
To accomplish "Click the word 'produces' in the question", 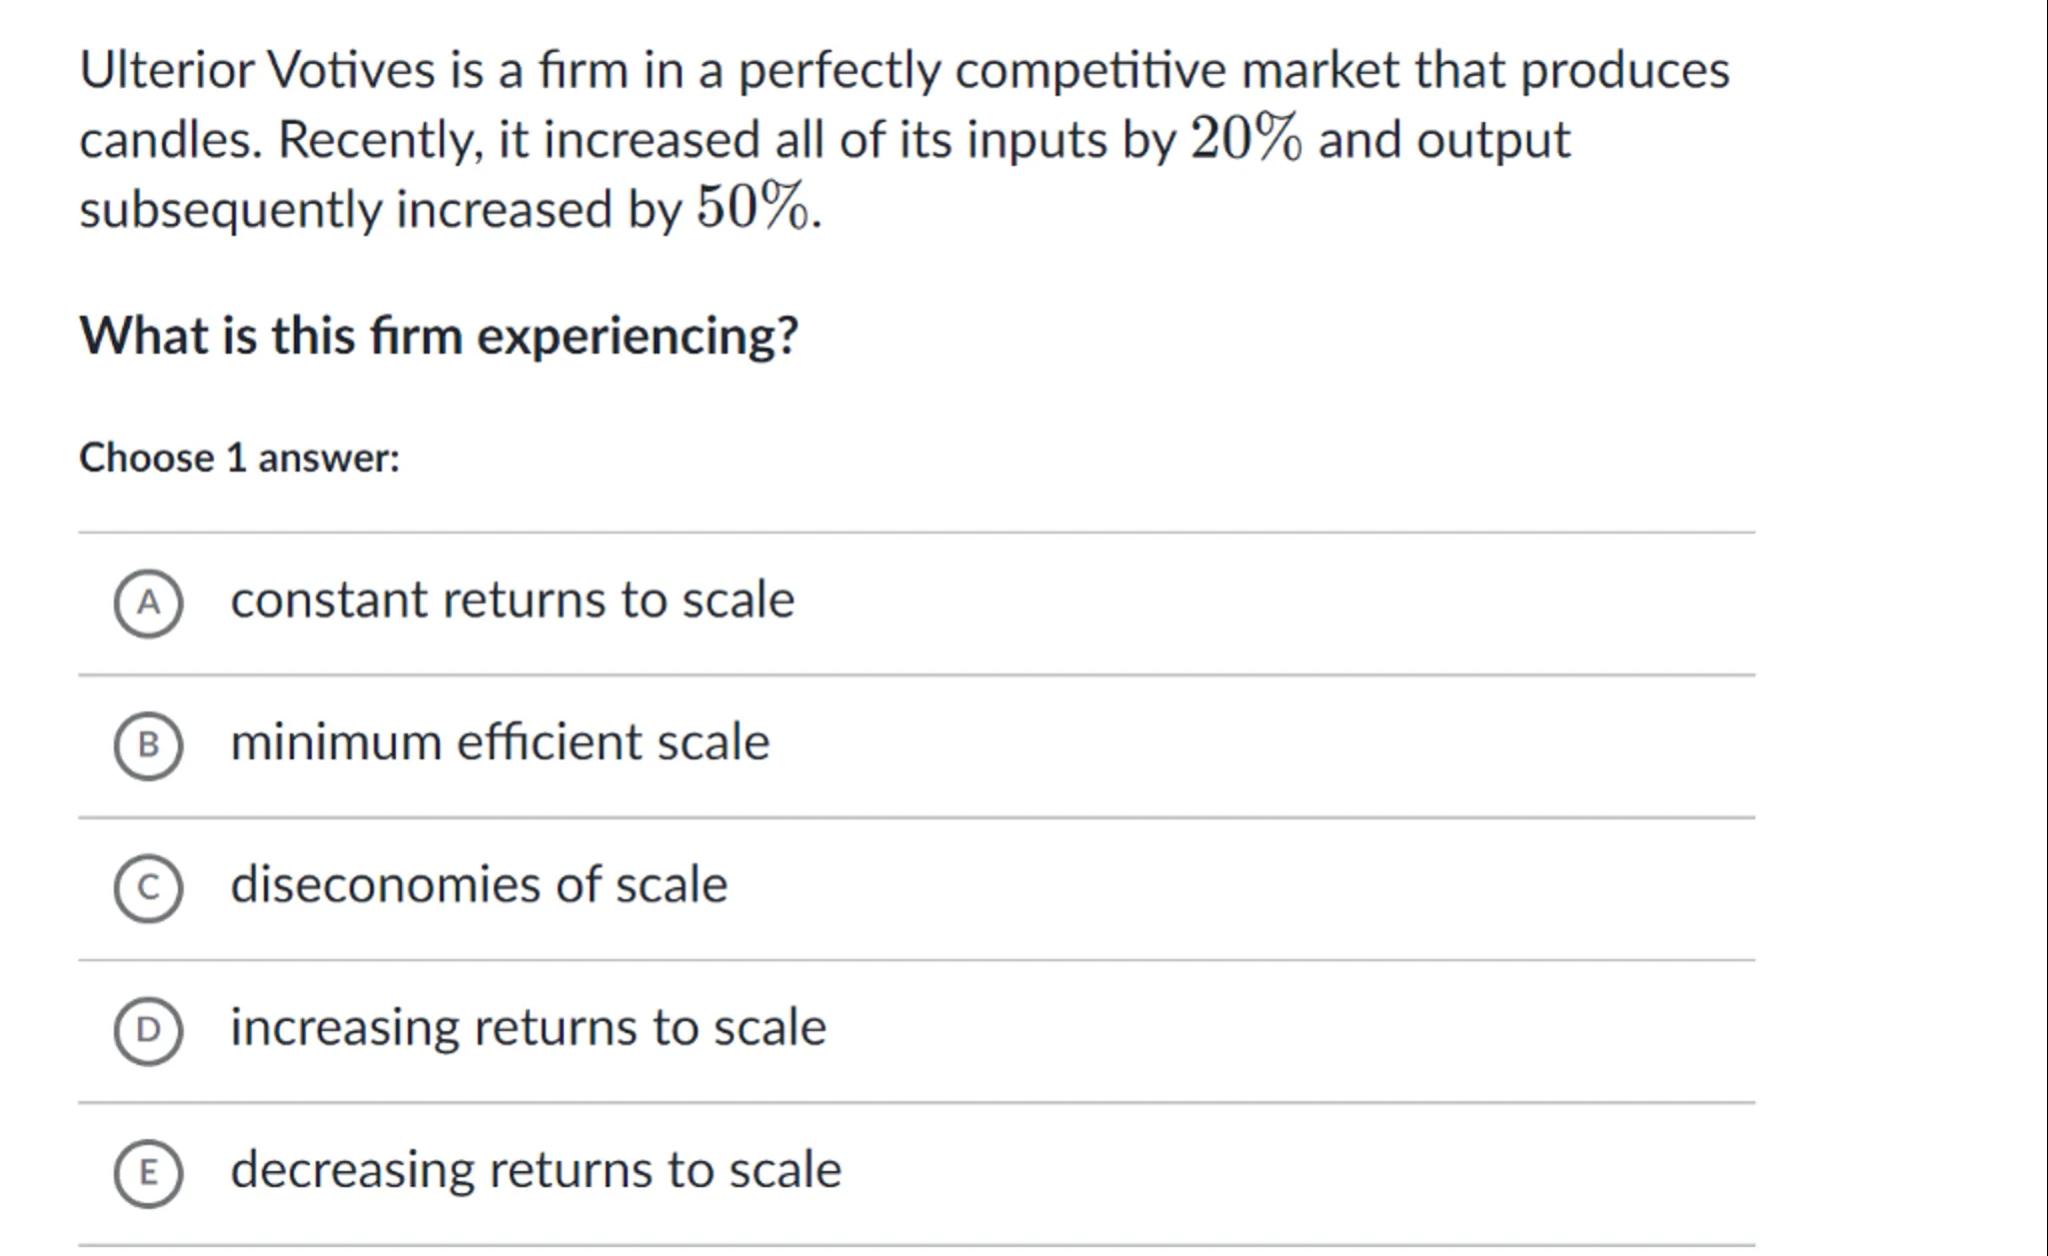I will [1624, 70].
